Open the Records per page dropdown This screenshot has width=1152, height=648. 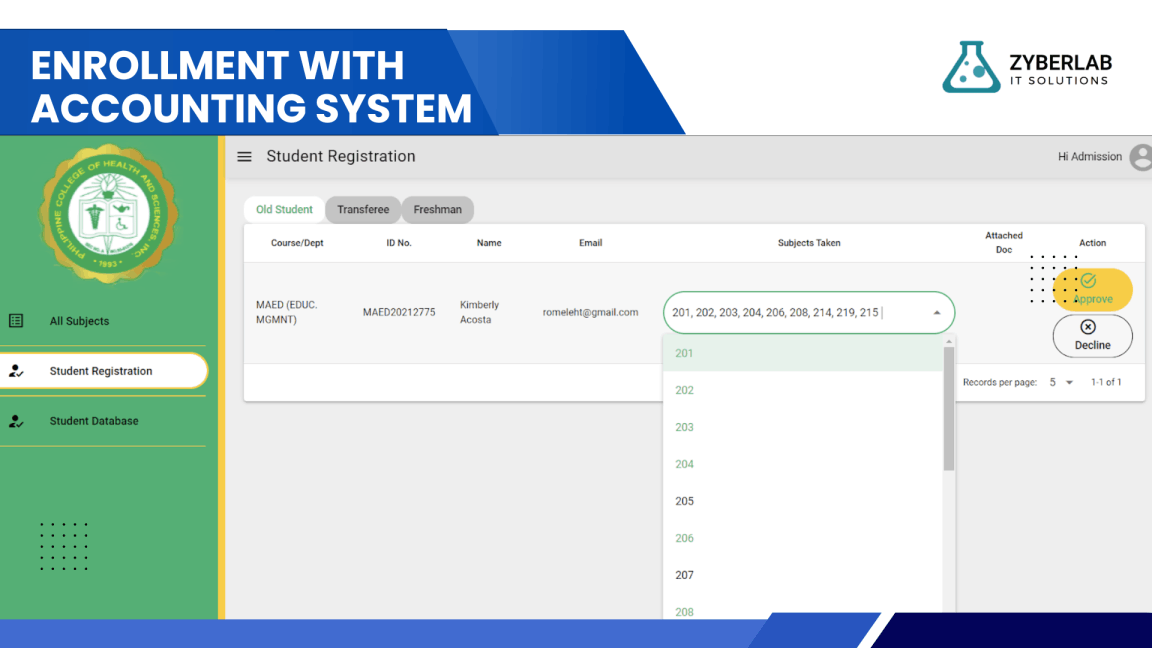[x=1061, y=383]
